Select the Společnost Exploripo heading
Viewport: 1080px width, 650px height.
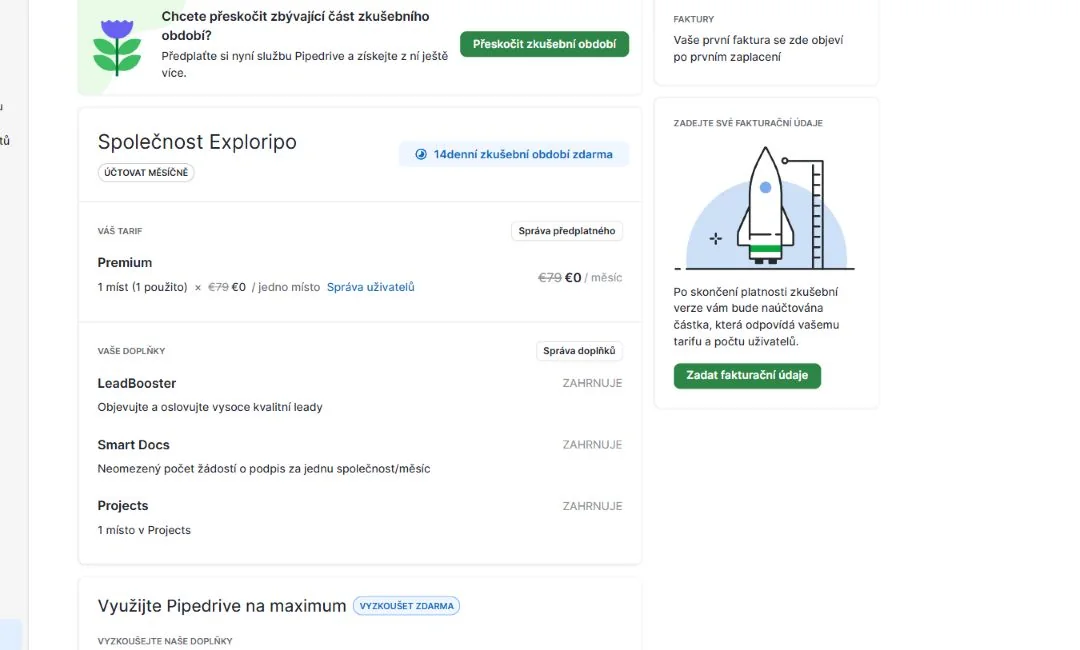coord(197,142)
